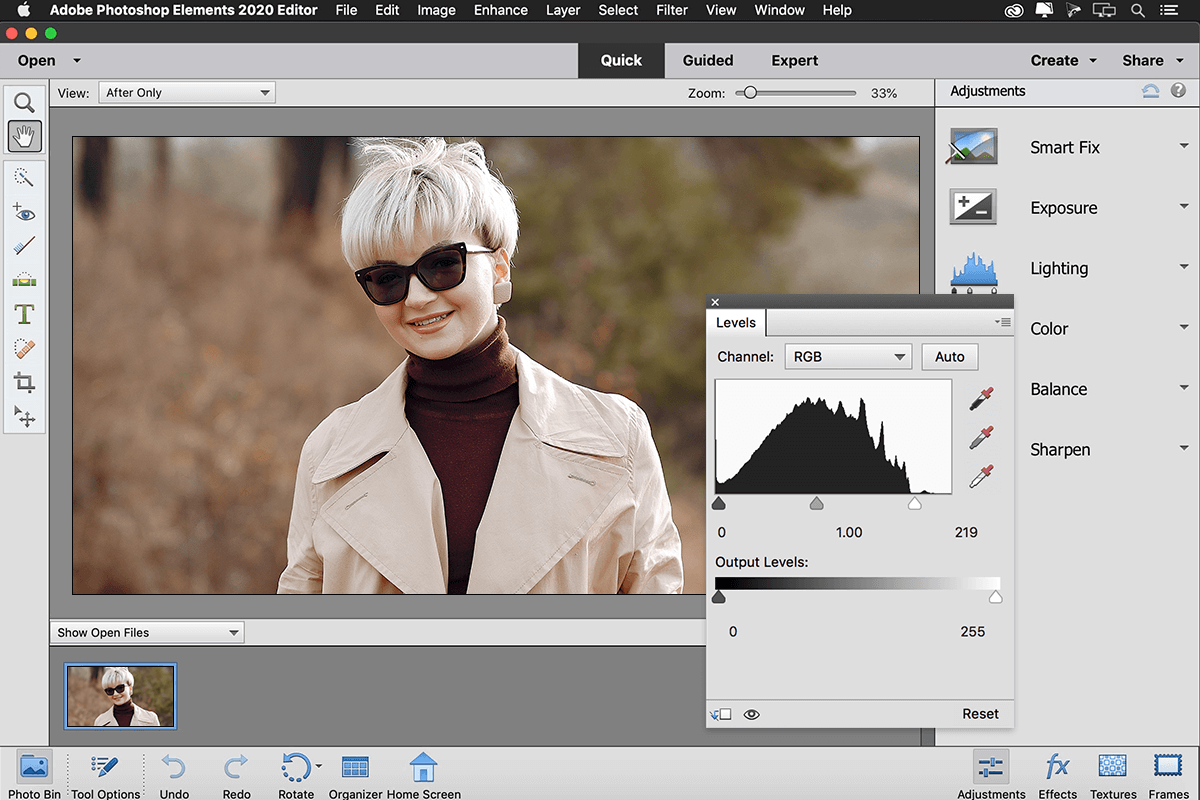Toggle the layer mask checkbox in Levels
Screen dimensions: 1200x800
point(722,714)
